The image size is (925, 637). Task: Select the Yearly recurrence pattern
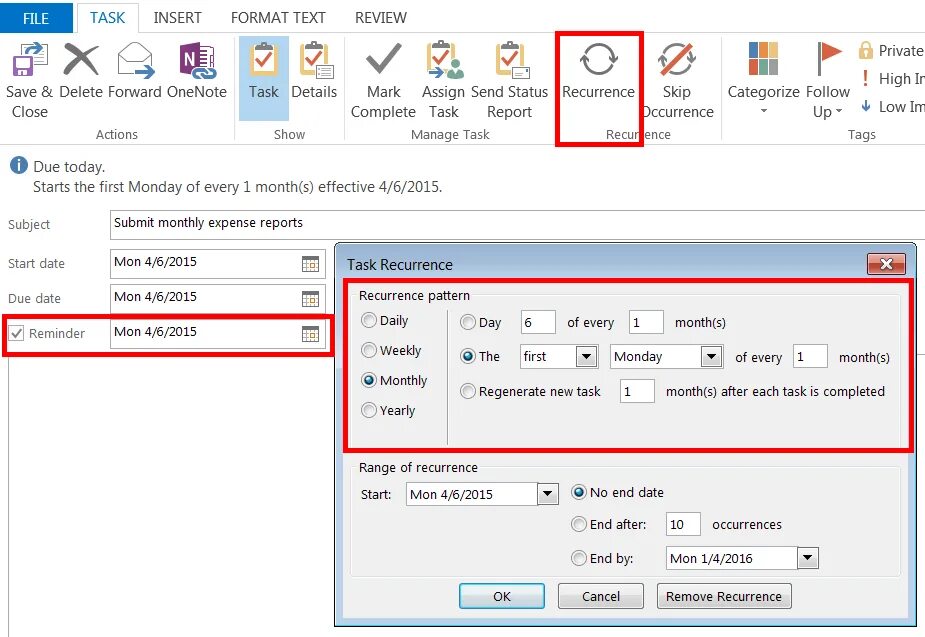click(369, 410)
